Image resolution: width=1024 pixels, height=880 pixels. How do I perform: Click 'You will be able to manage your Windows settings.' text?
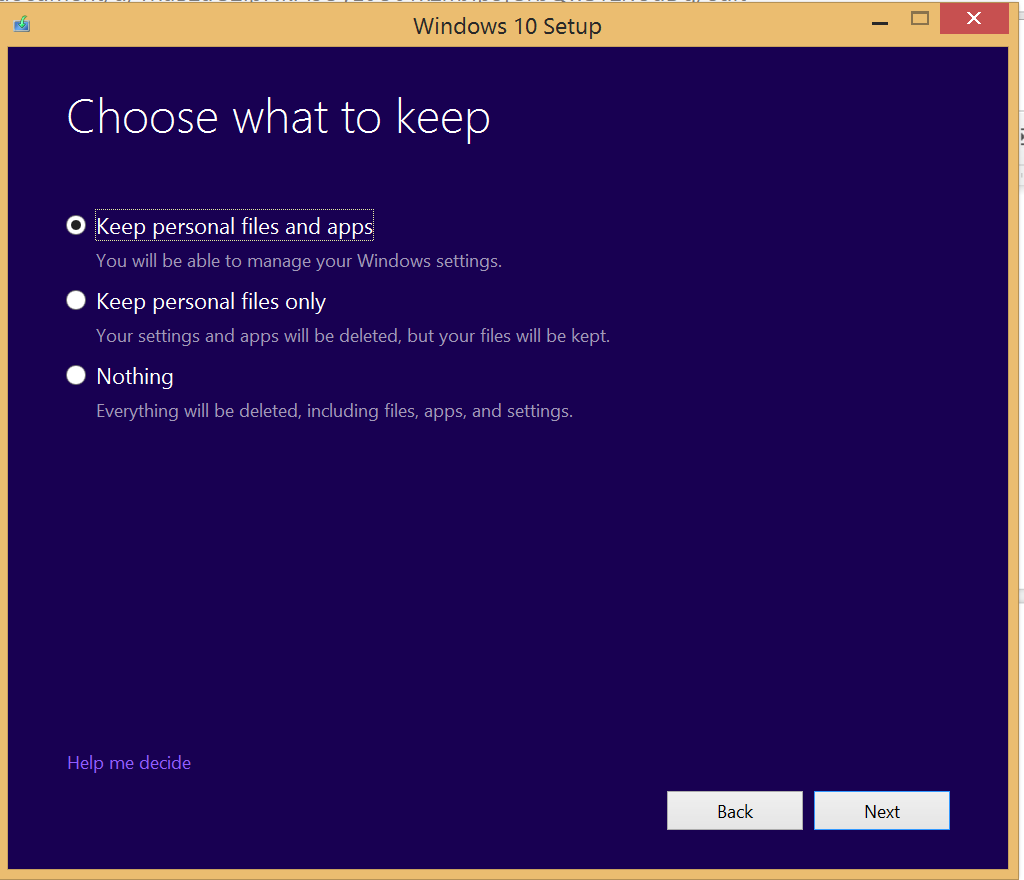[x=299, y=261]
